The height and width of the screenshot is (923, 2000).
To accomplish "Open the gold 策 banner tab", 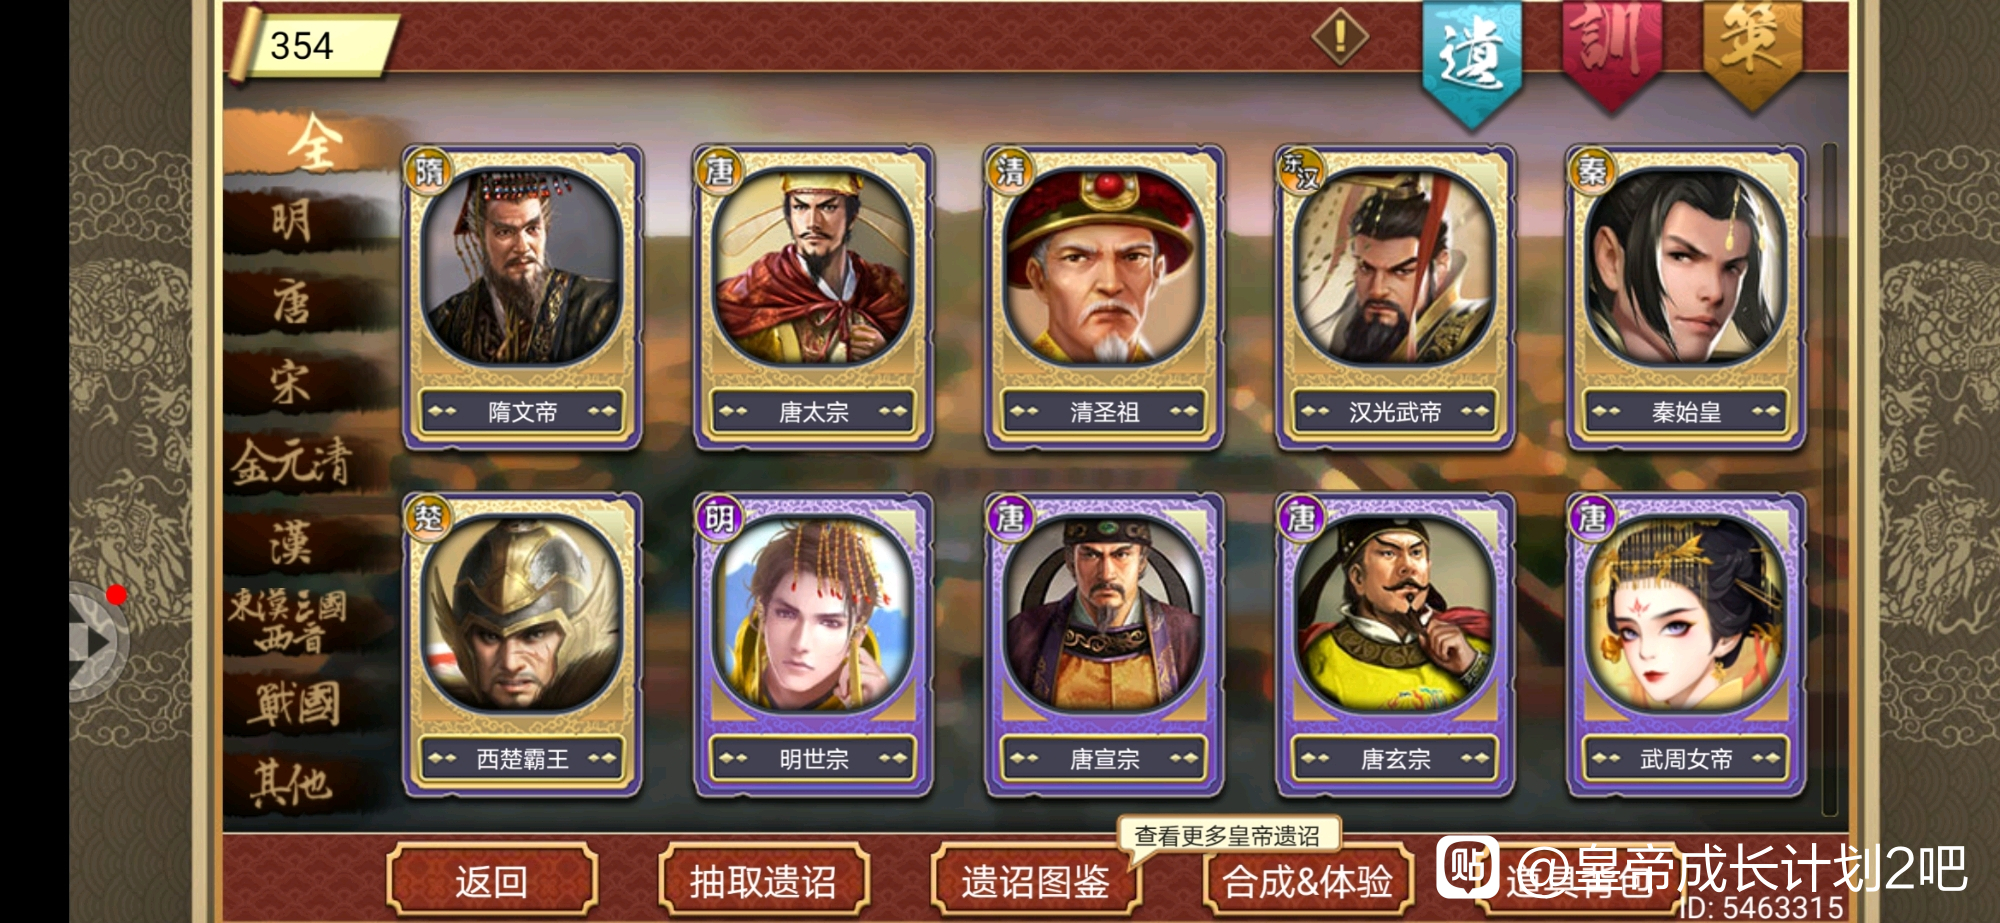I will click(1752, 50).
